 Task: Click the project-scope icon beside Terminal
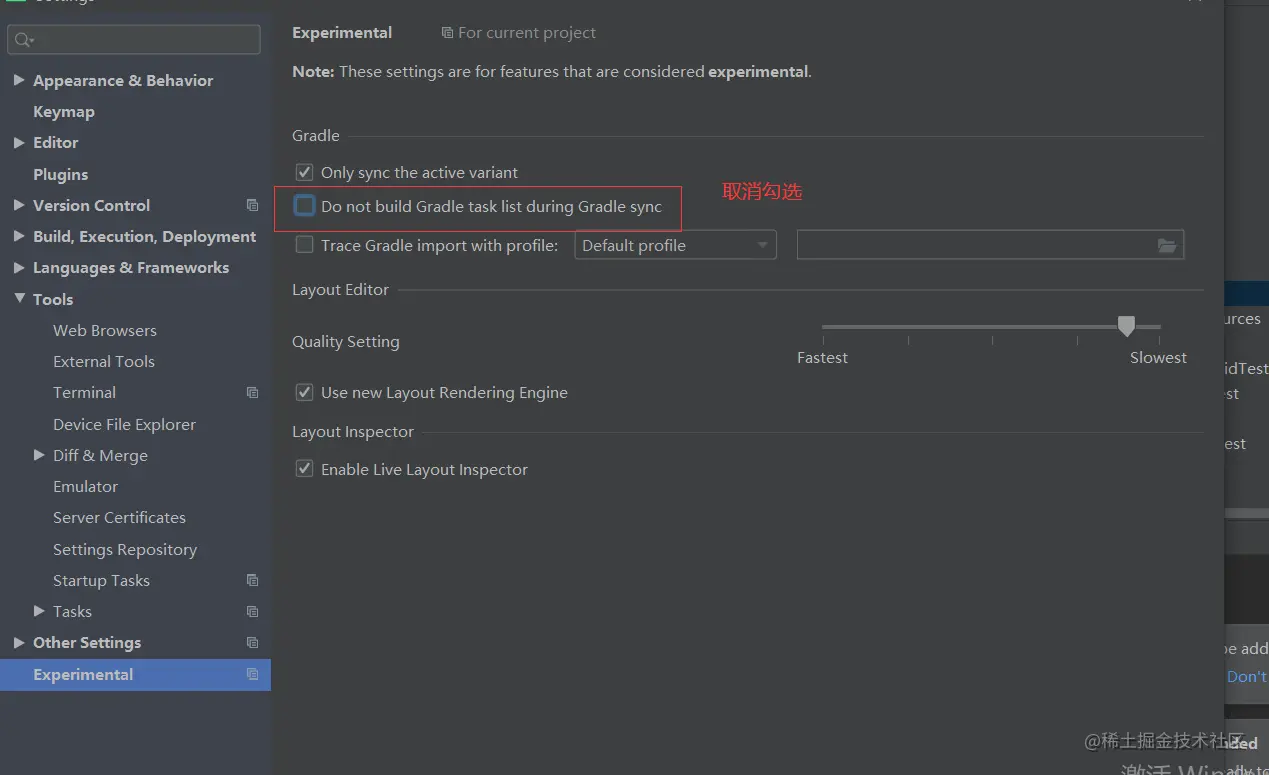tap(252, 393)
